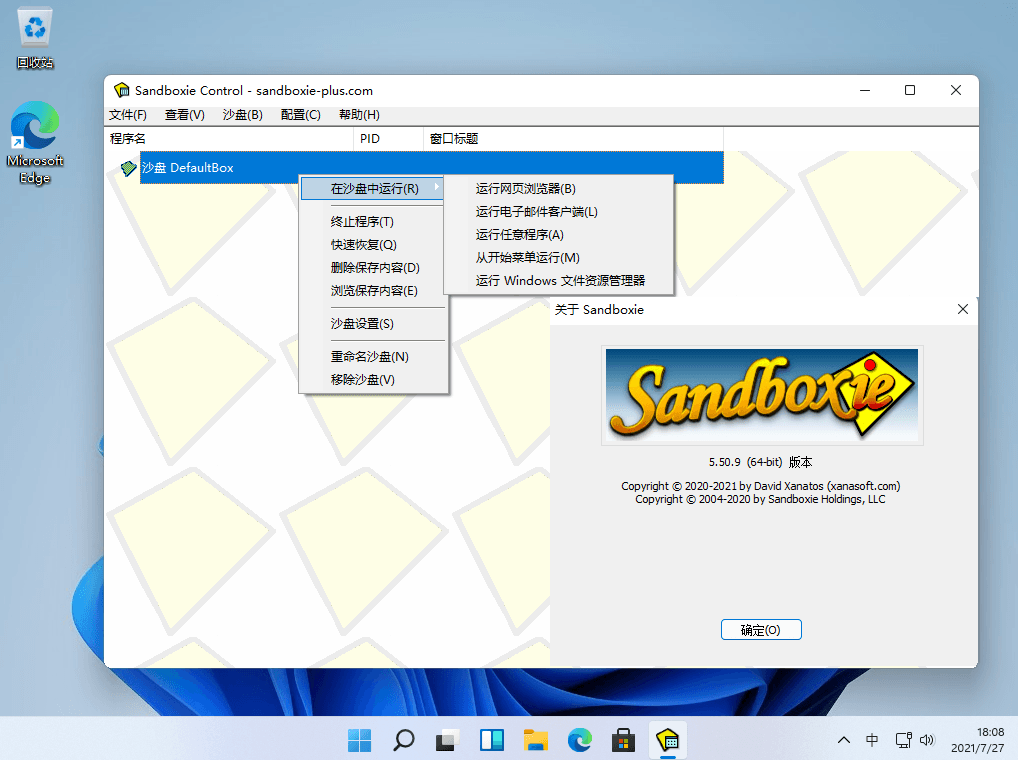1018x760 pixels.
Task: Open the Microsoft Edge desktop shortcut
Action: point(35,142)
